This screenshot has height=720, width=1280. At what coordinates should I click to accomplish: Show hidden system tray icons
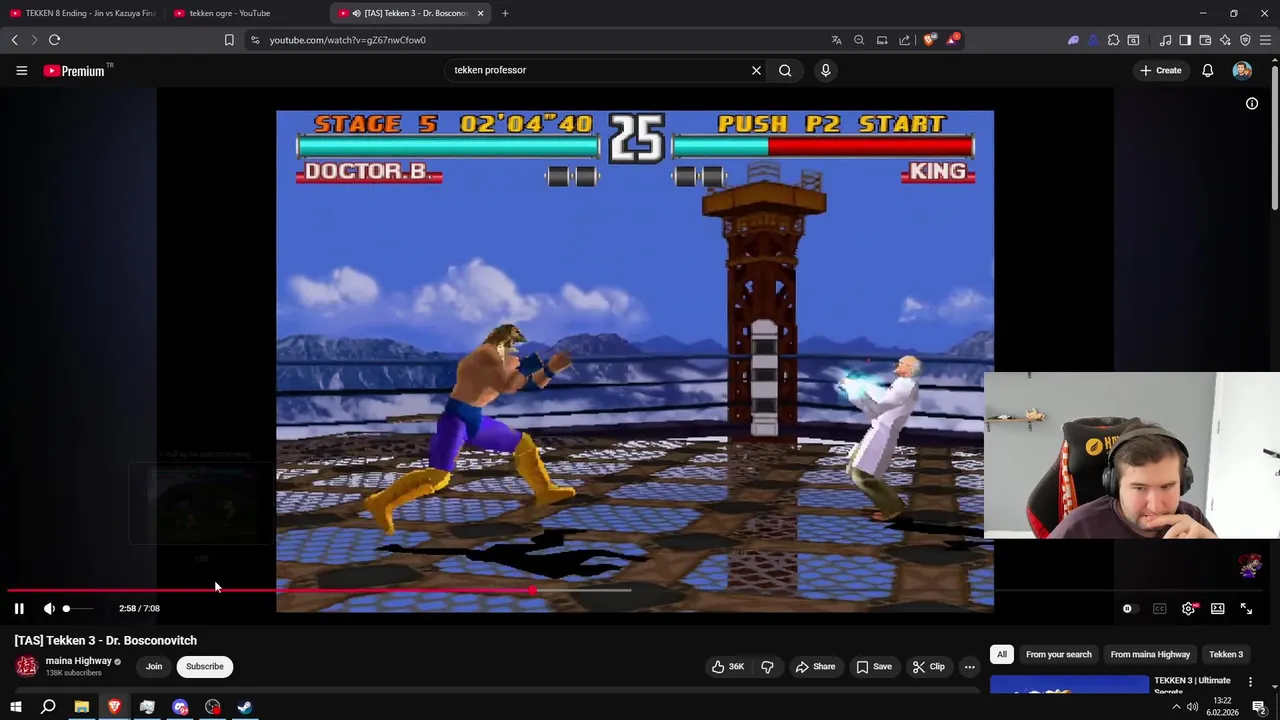pos(1176,707)
